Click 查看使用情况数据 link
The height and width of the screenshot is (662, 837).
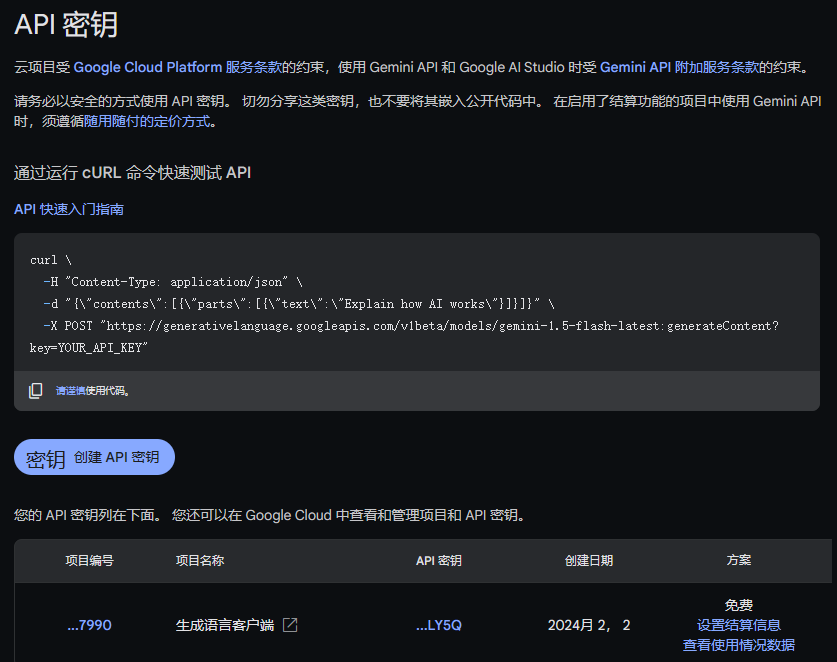[x=739, y=645]
